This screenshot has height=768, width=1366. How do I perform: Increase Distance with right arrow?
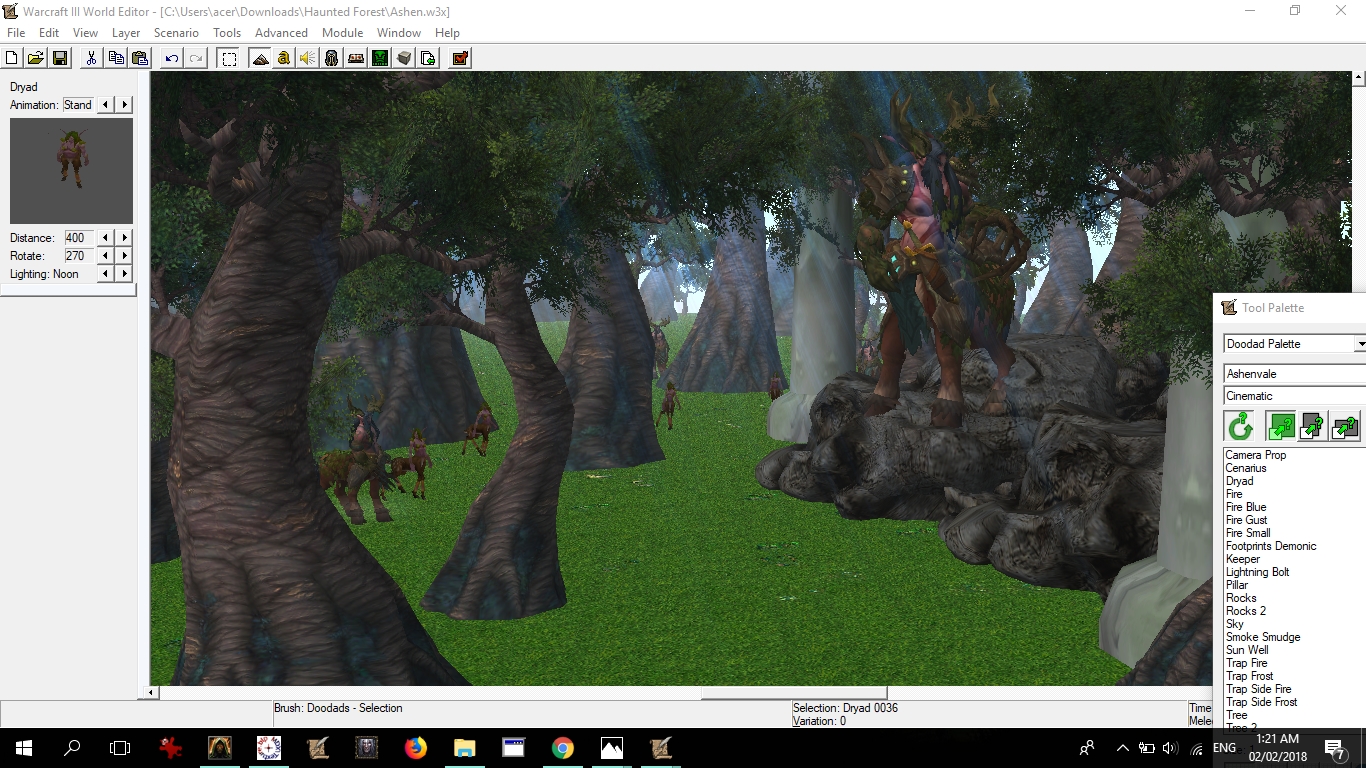coord(124,238)
